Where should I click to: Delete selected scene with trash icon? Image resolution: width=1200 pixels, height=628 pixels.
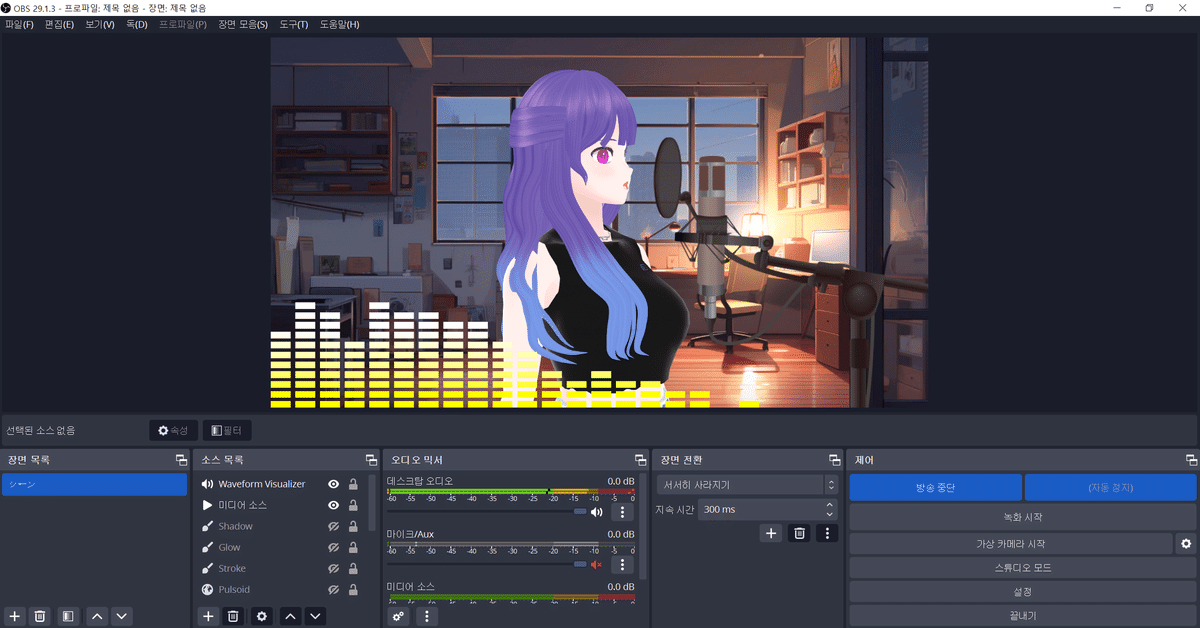point(40,616)
